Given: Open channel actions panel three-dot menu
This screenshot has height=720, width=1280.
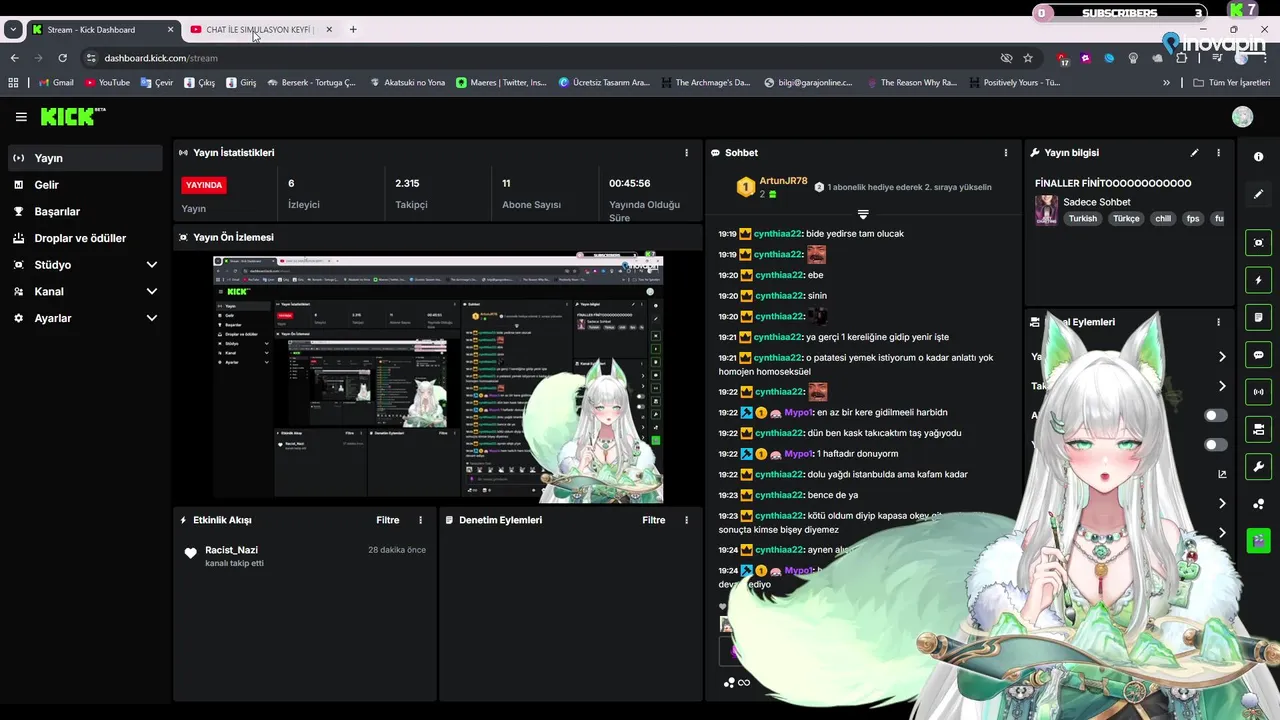Looking at the screenshot, I should pos(1218,322).
